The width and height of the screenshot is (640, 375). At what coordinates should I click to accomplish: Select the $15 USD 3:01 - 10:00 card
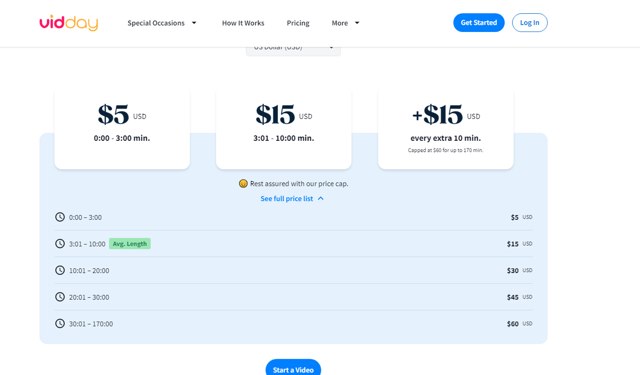pyautogui.click(x=284, y=128)
